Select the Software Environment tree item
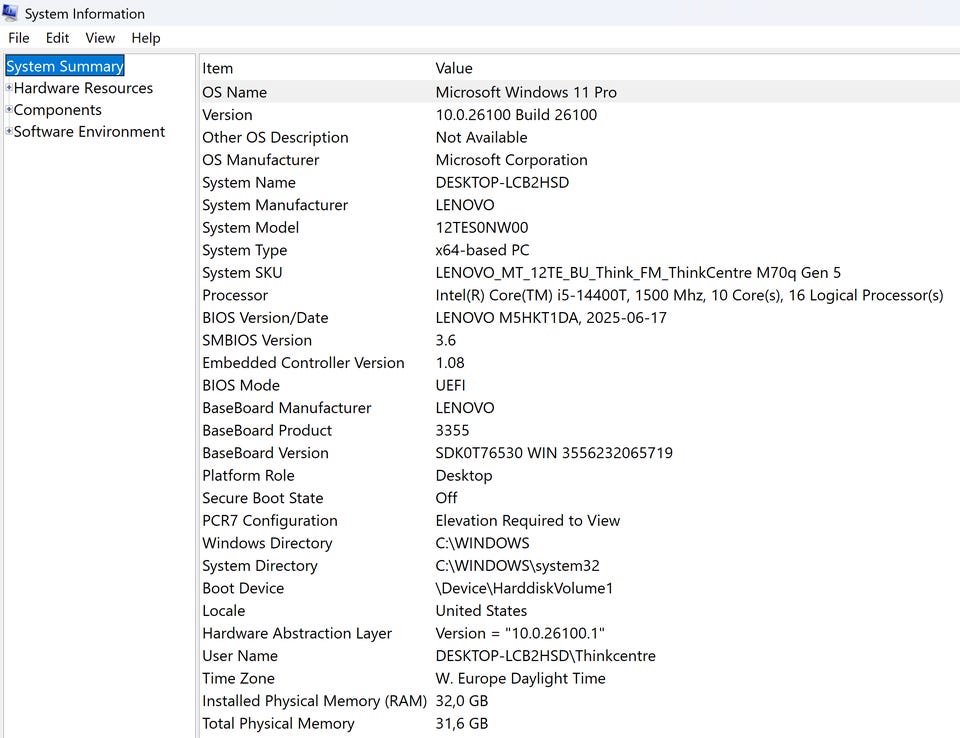 click(x=89, y=132)
